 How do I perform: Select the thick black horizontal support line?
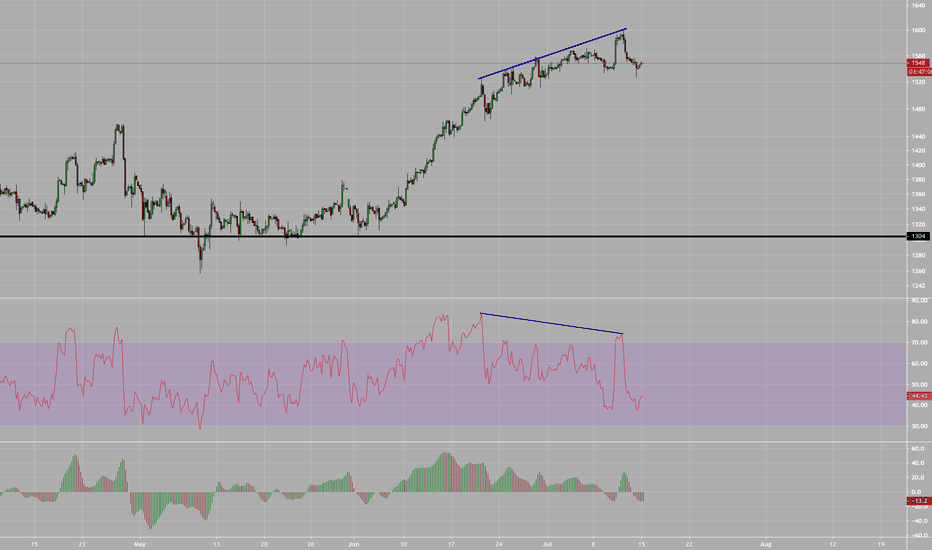(x=454, y=237)
